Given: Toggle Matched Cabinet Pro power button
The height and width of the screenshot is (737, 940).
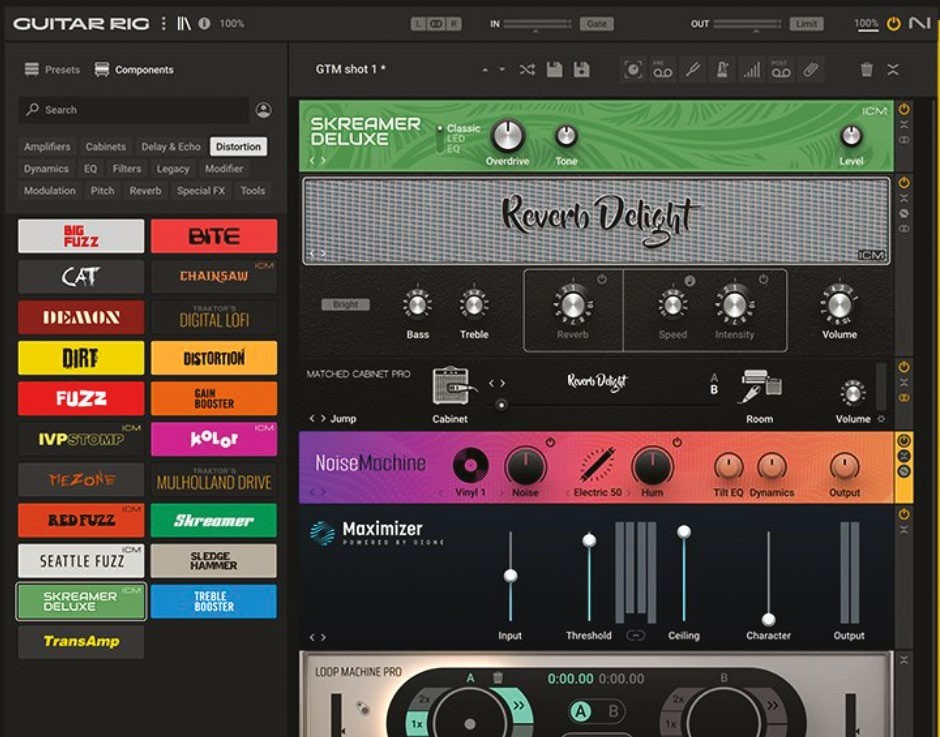Looking at the screenshot, I should (x=904, y=366).
